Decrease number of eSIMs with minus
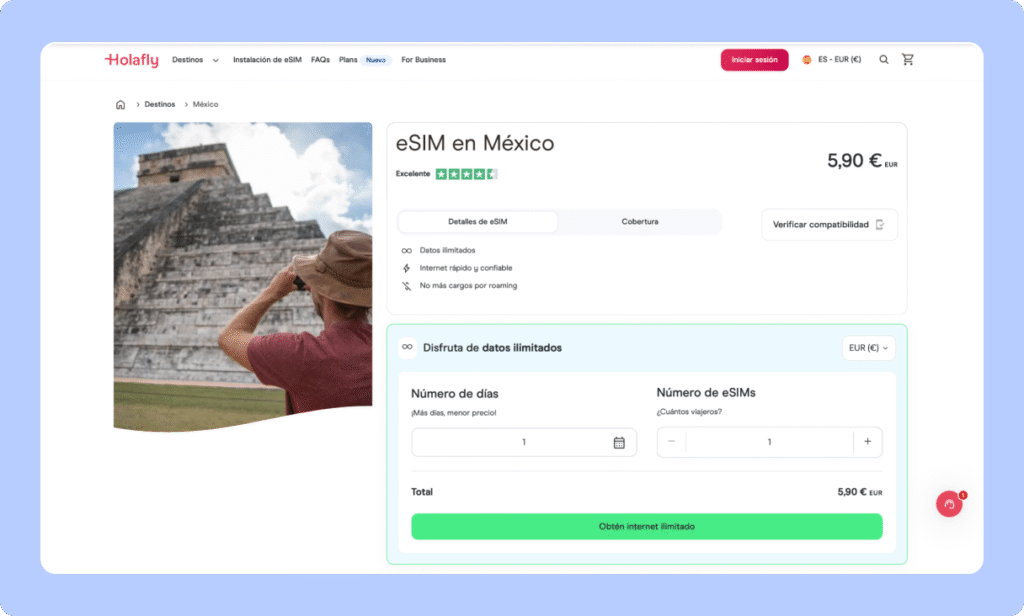The width and height of the screenshot is (1024, 616). (671, 442)
